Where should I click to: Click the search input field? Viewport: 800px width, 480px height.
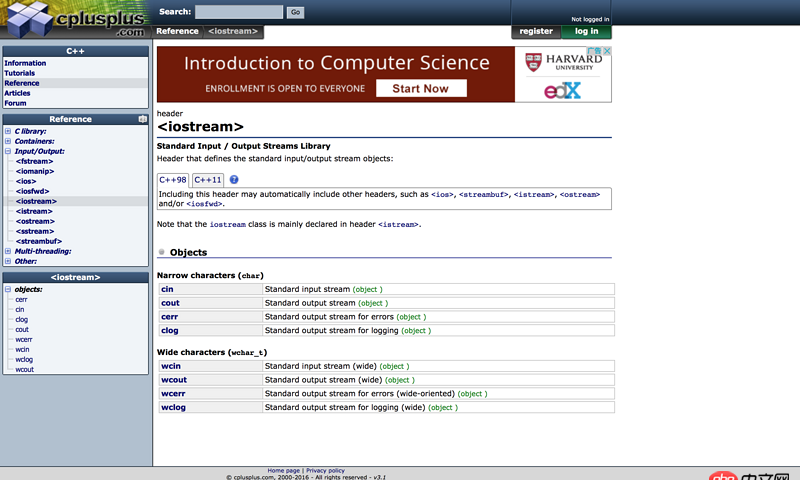[x=239, y=12]
